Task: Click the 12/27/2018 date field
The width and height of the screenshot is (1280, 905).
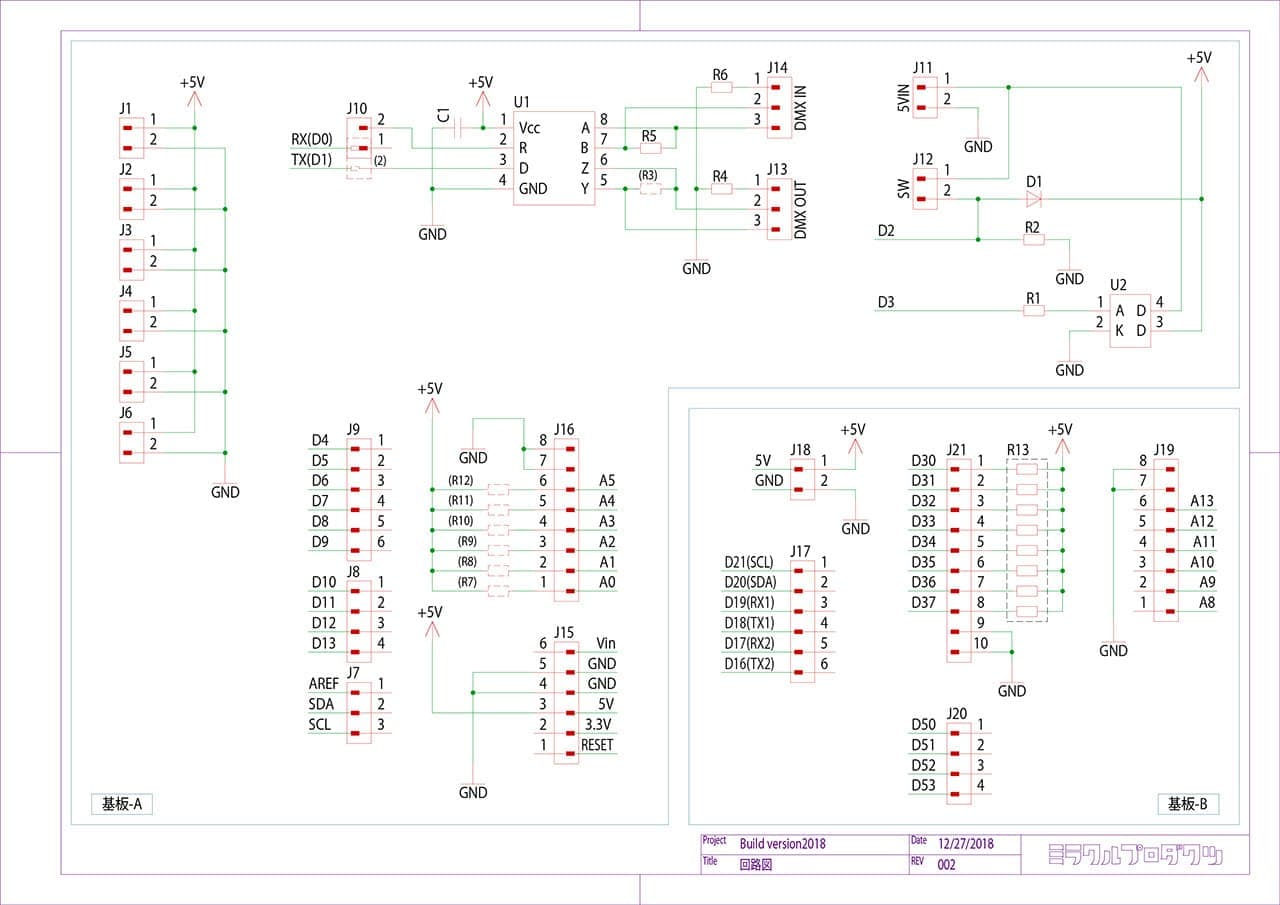Action: [x=965, y=843]
